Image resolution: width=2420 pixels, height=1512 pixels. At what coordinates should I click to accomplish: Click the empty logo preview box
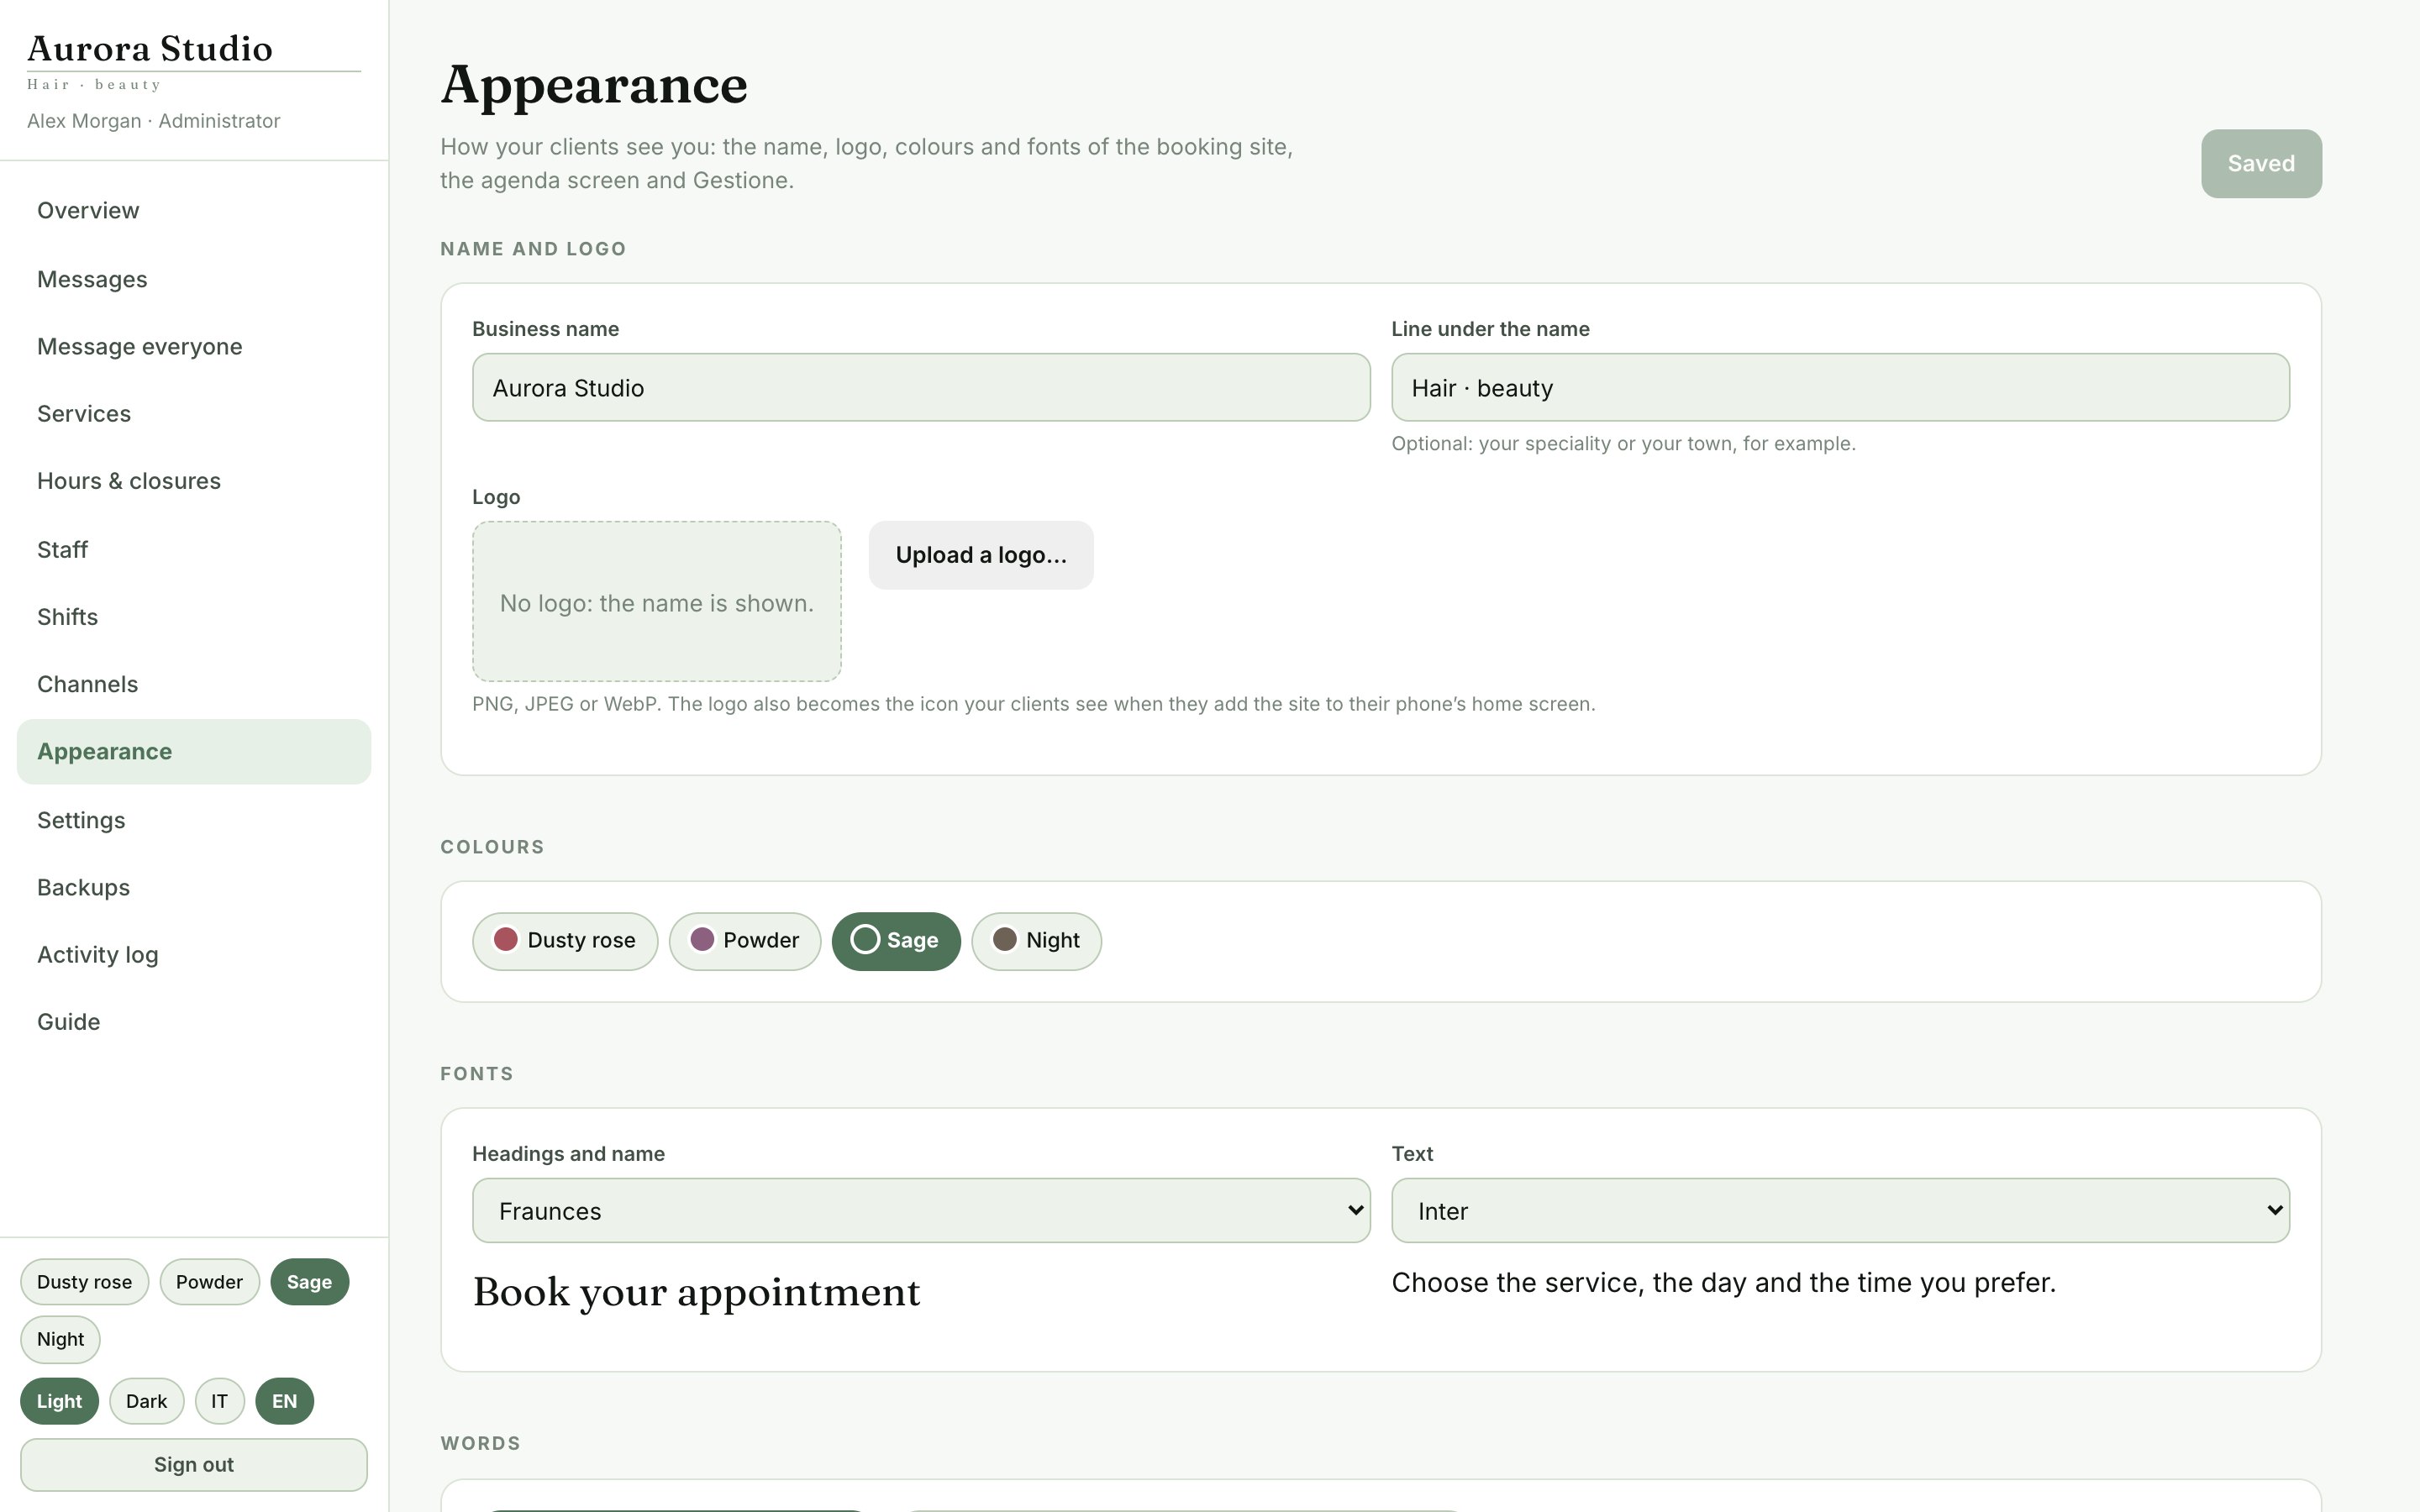coord(656,601)
